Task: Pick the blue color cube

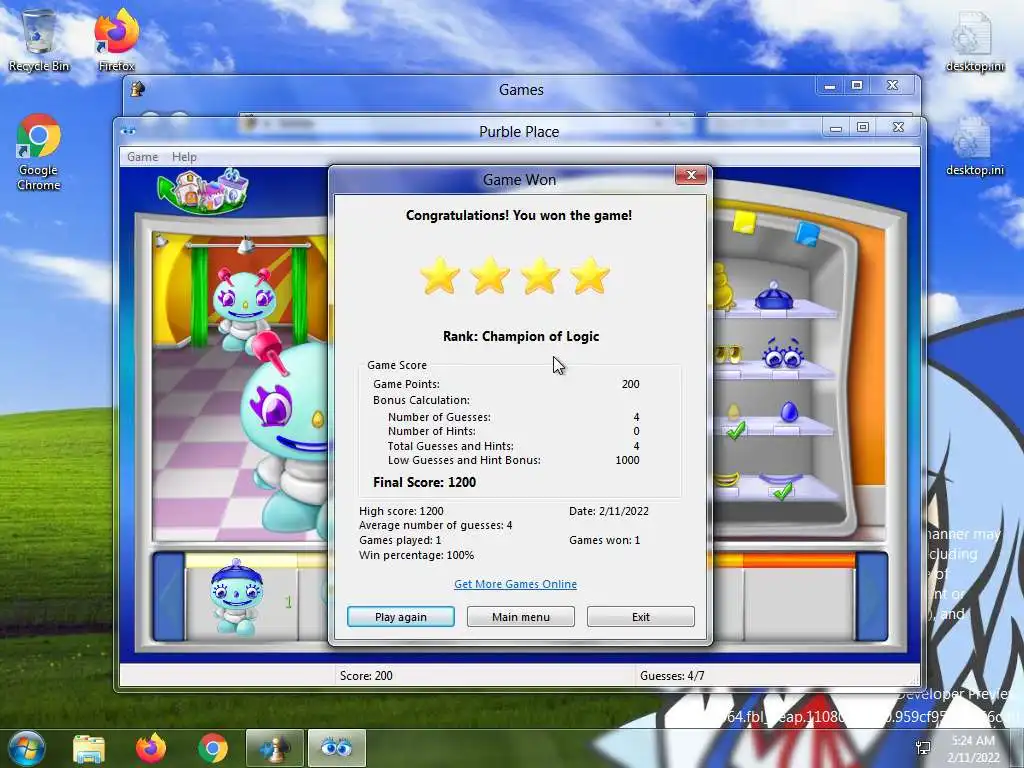Action: (x=807, y=234)
